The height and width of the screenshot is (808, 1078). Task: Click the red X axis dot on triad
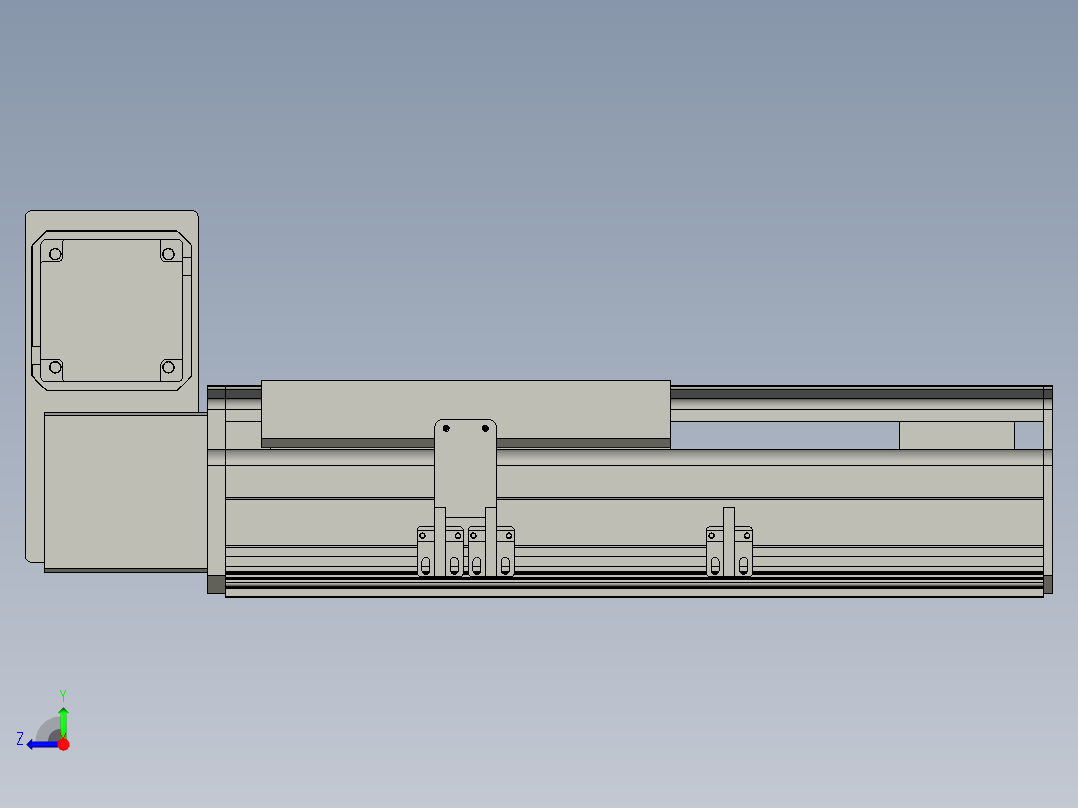[x=64, y=745]
